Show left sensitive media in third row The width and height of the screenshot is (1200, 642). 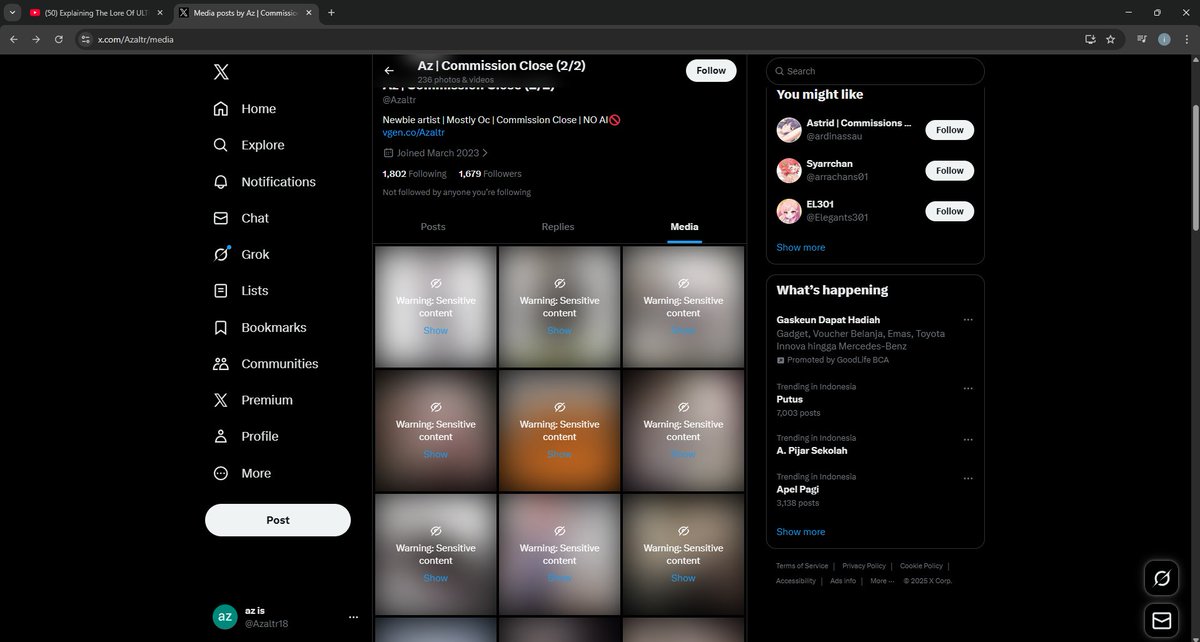pos(436,578)
